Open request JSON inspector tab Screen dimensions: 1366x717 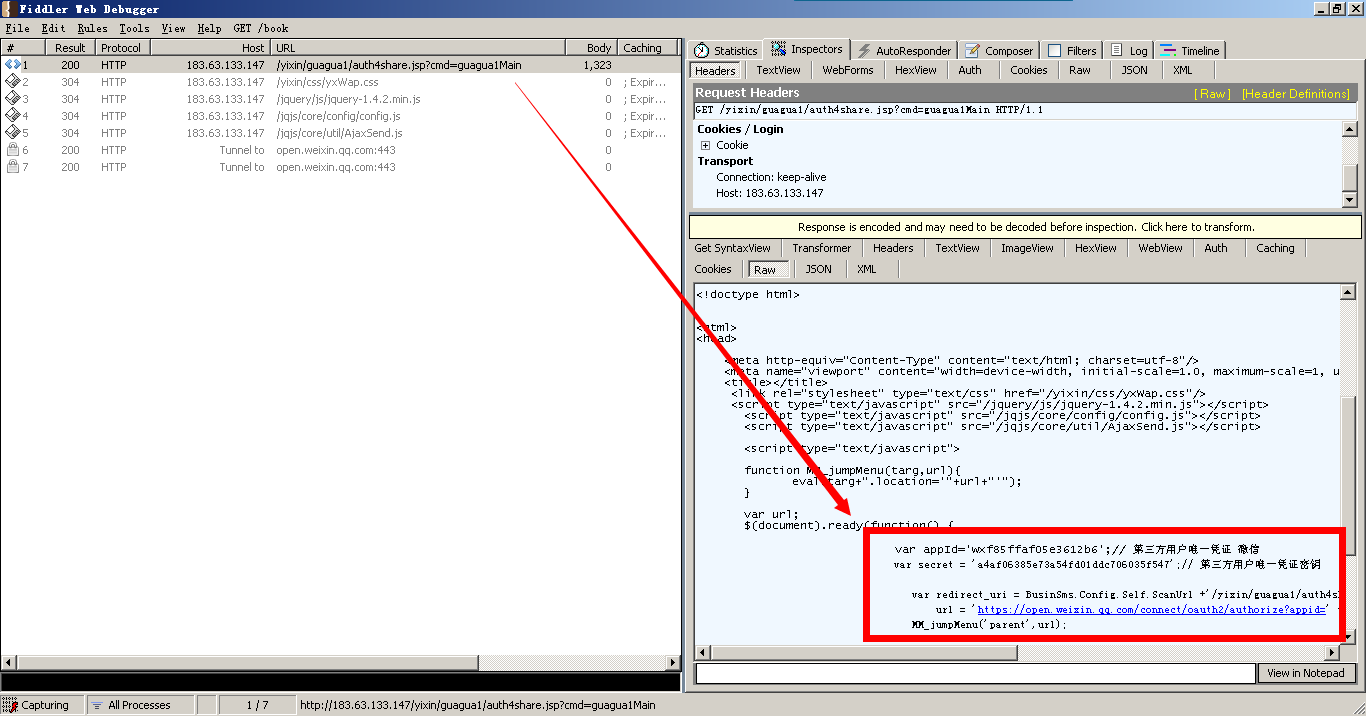1134,70
